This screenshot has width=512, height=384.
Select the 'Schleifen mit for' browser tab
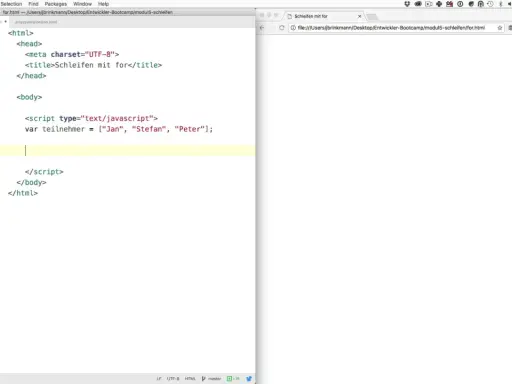(x=323, y=16)
